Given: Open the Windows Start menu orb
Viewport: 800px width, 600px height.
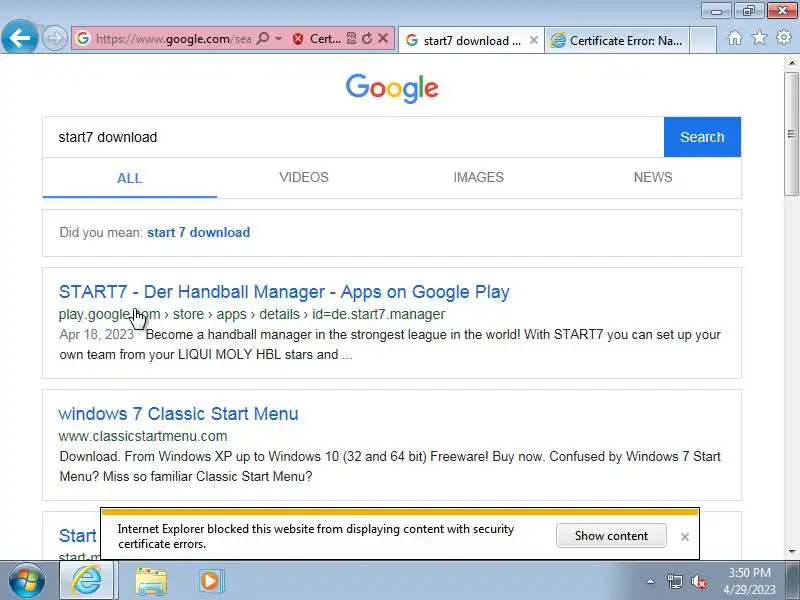Looking at the screenshot, I should (x=27, y=581).
